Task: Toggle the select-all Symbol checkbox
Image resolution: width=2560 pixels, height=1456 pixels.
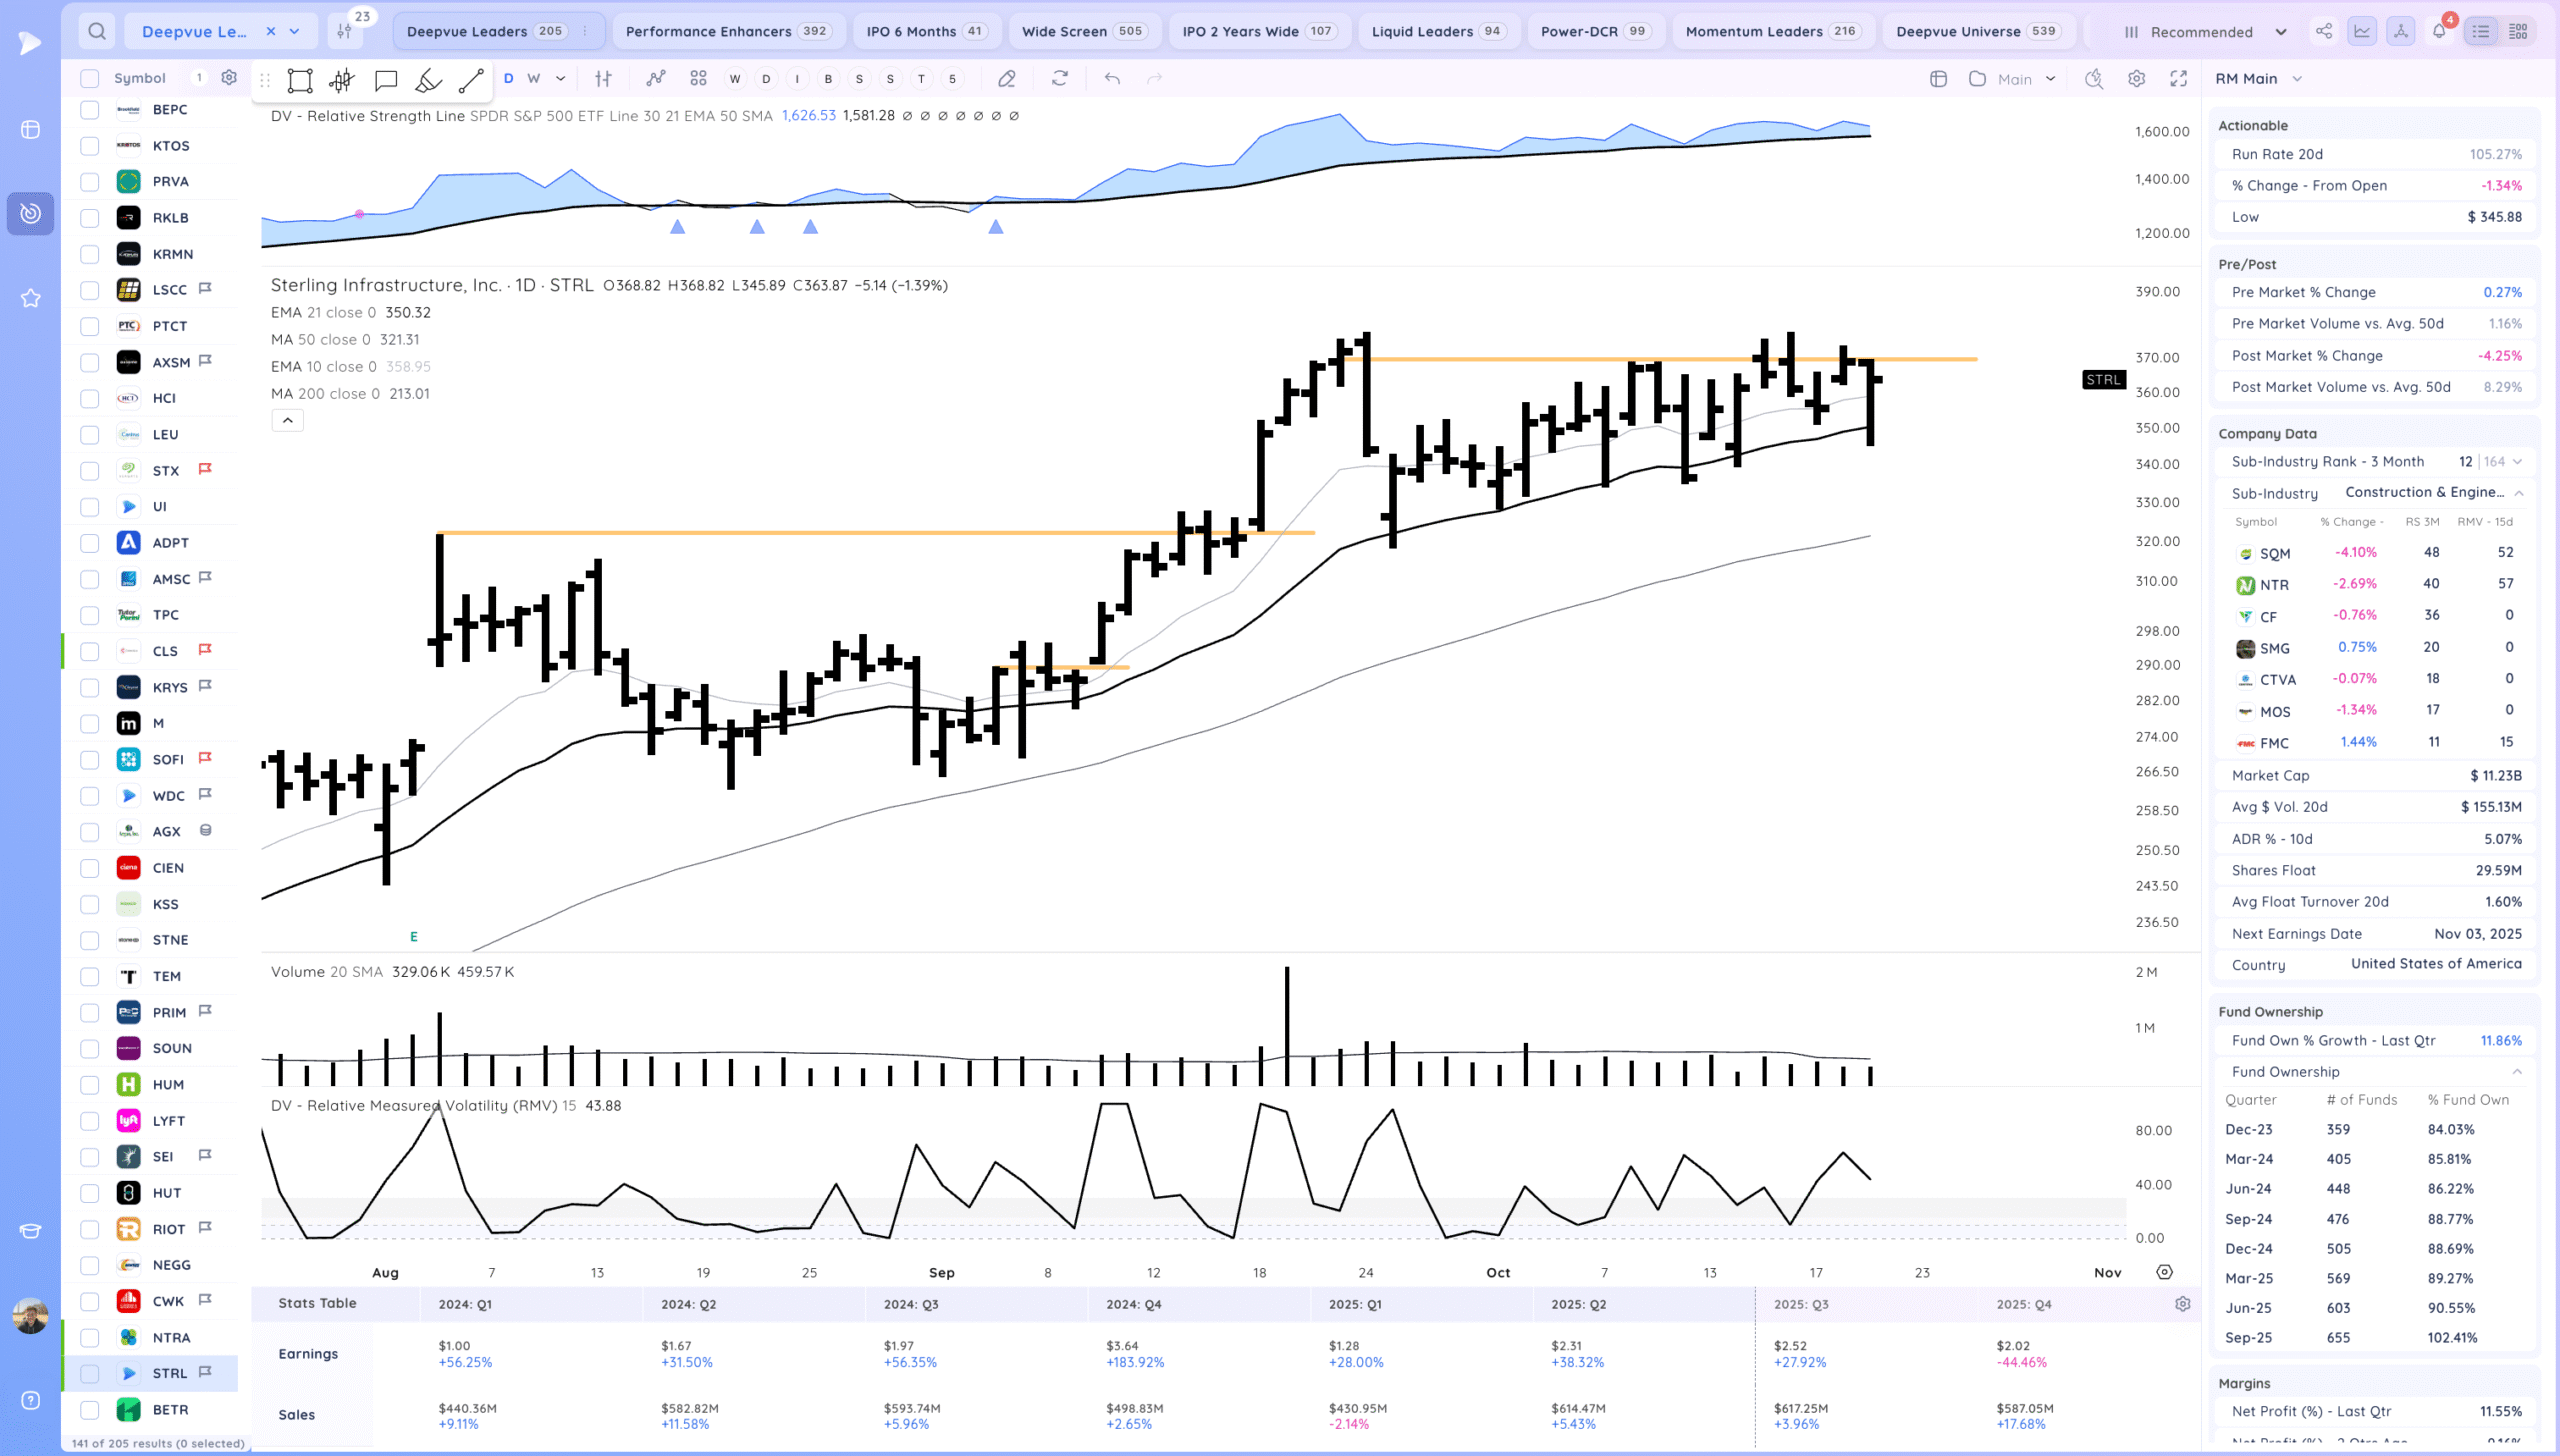Action: pyautogui.click(x=90, y=78)
